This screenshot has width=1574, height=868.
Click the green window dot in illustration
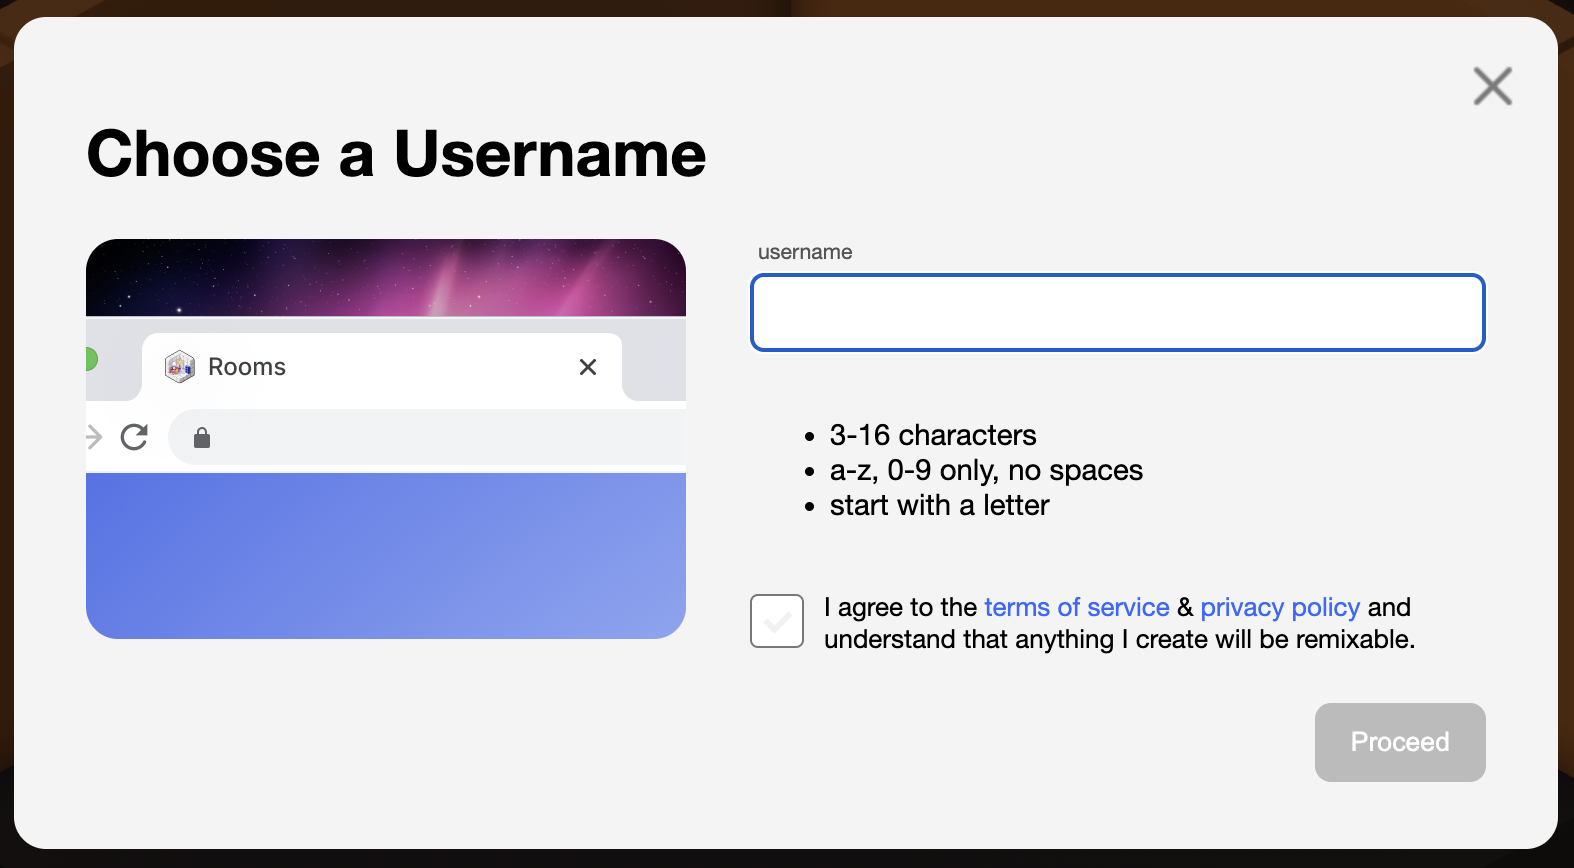point(91,359)
